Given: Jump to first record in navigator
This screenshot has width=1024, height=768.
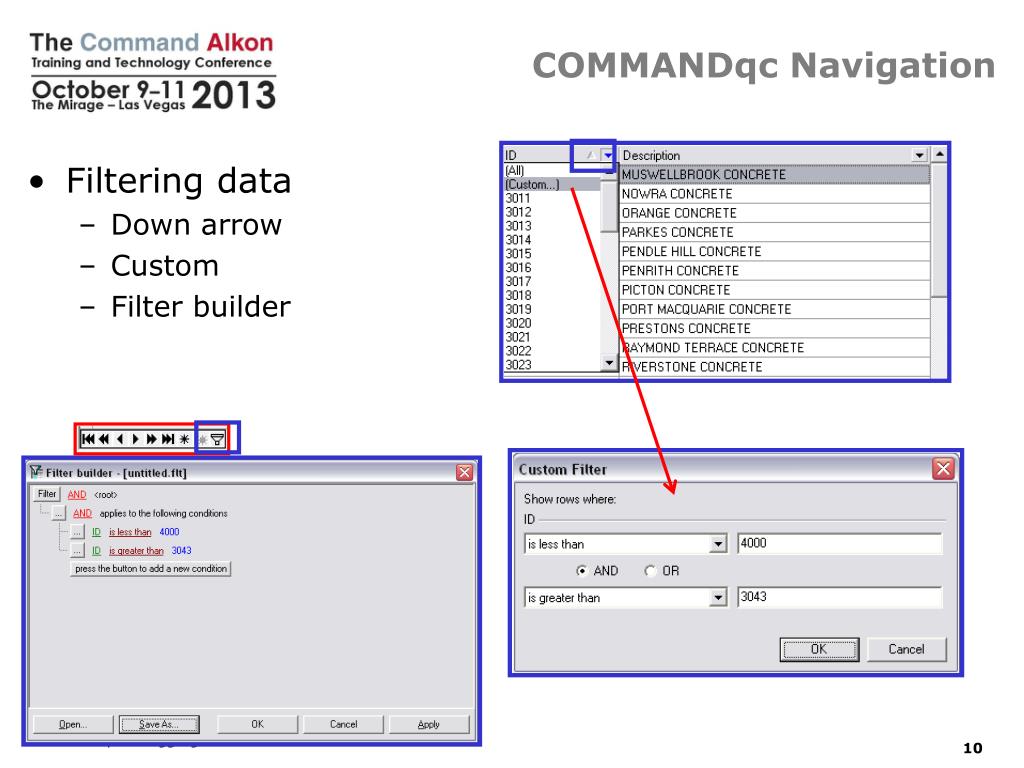Looking at the screenshot, I should click(x=88, y=439).
